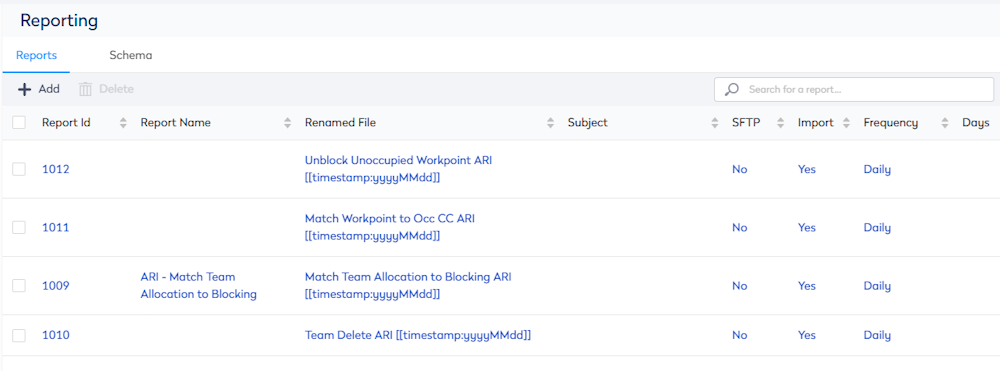
Task: Sort by Import column arrows
Action: tap(846, 123)
